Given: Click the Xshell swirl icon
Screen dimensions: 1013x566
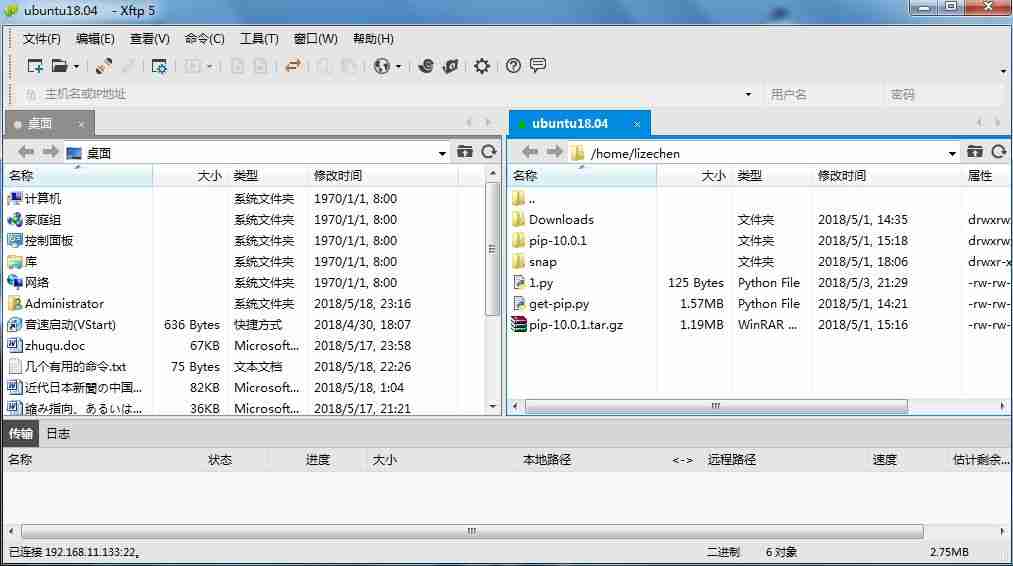Looking at the screenshot, I should 426,66.
